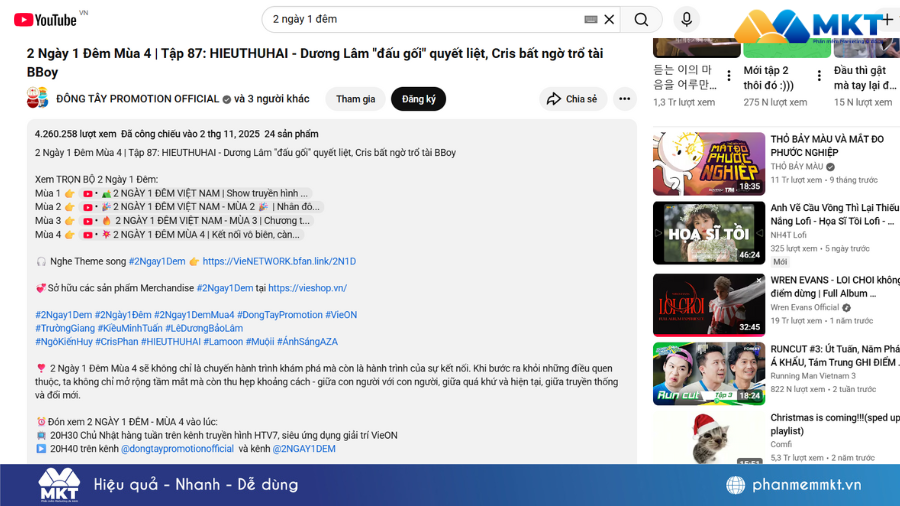This screenshot has width=900, height=506.
Task: Open the three-dot more actions menu
Action: point(624,99)
